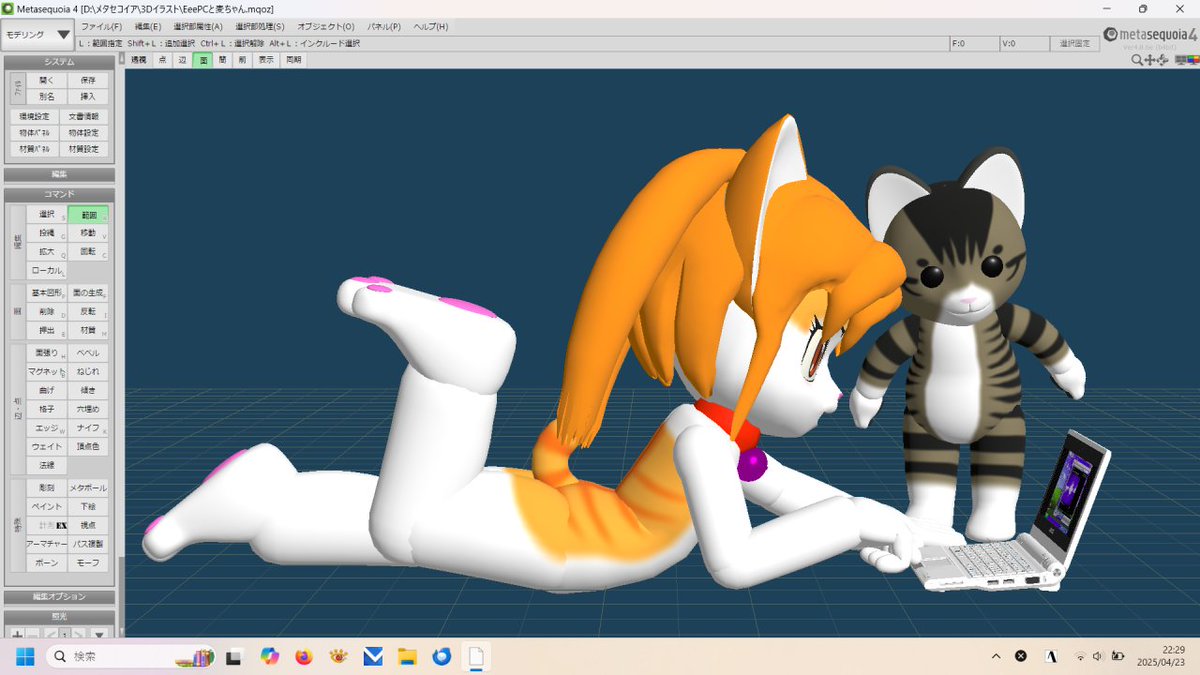
Task: Click the 保存 button
Action: point(88,80)
